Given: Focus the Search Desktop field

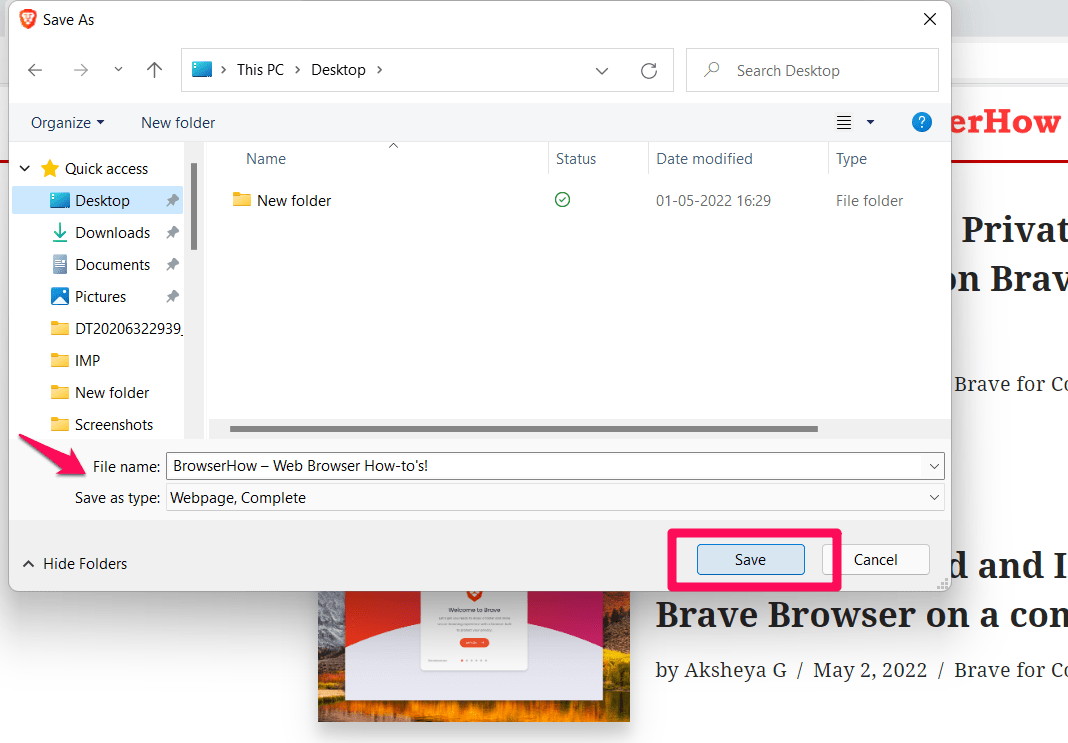Looking at the screenshot, I should click(812, 70).
